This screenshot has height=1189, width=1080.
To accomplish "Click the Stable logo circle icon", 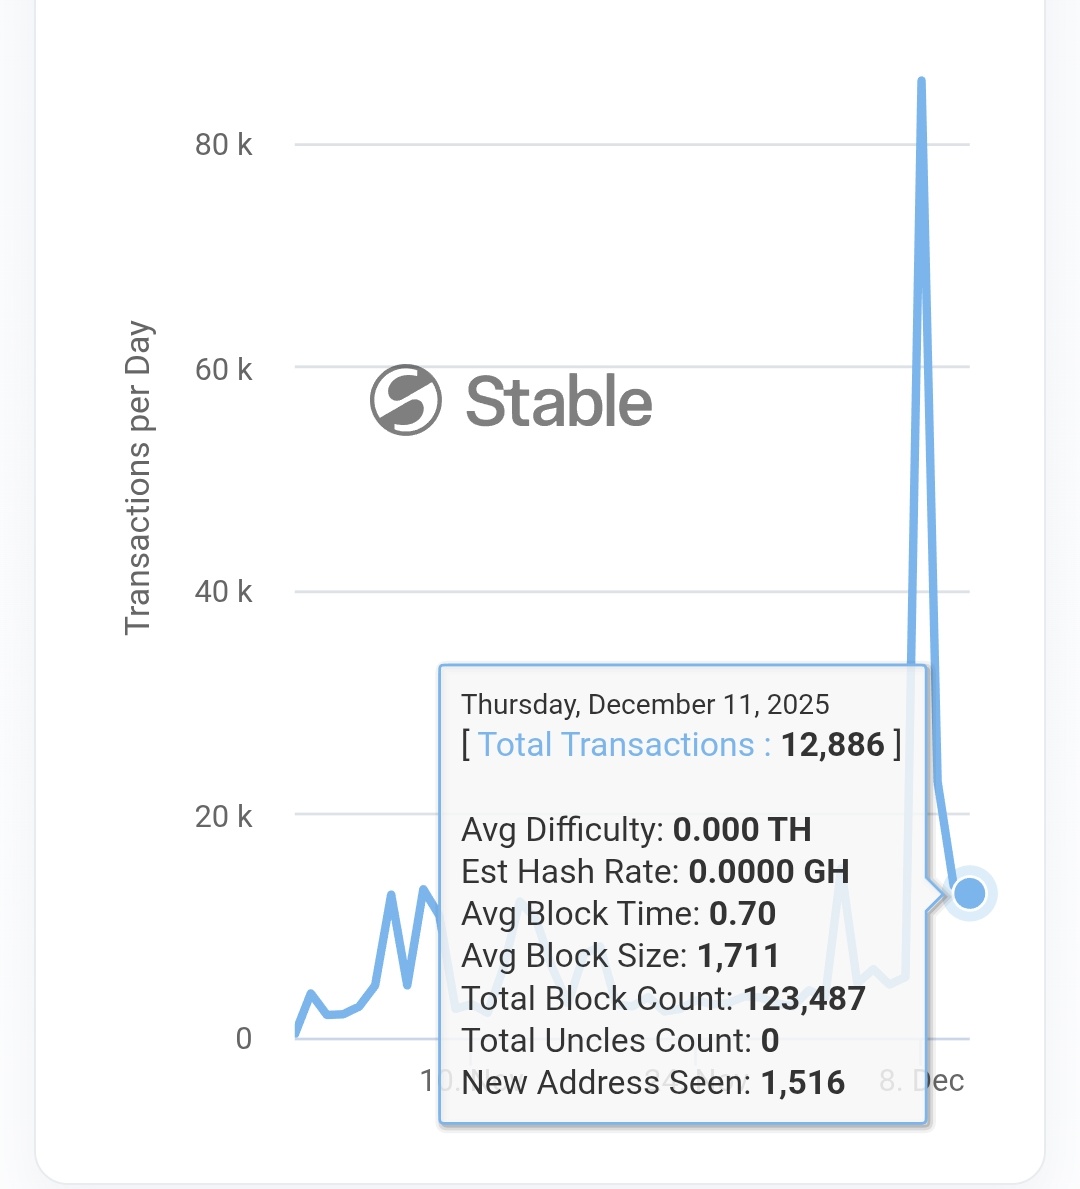I will tap(406, 400).
